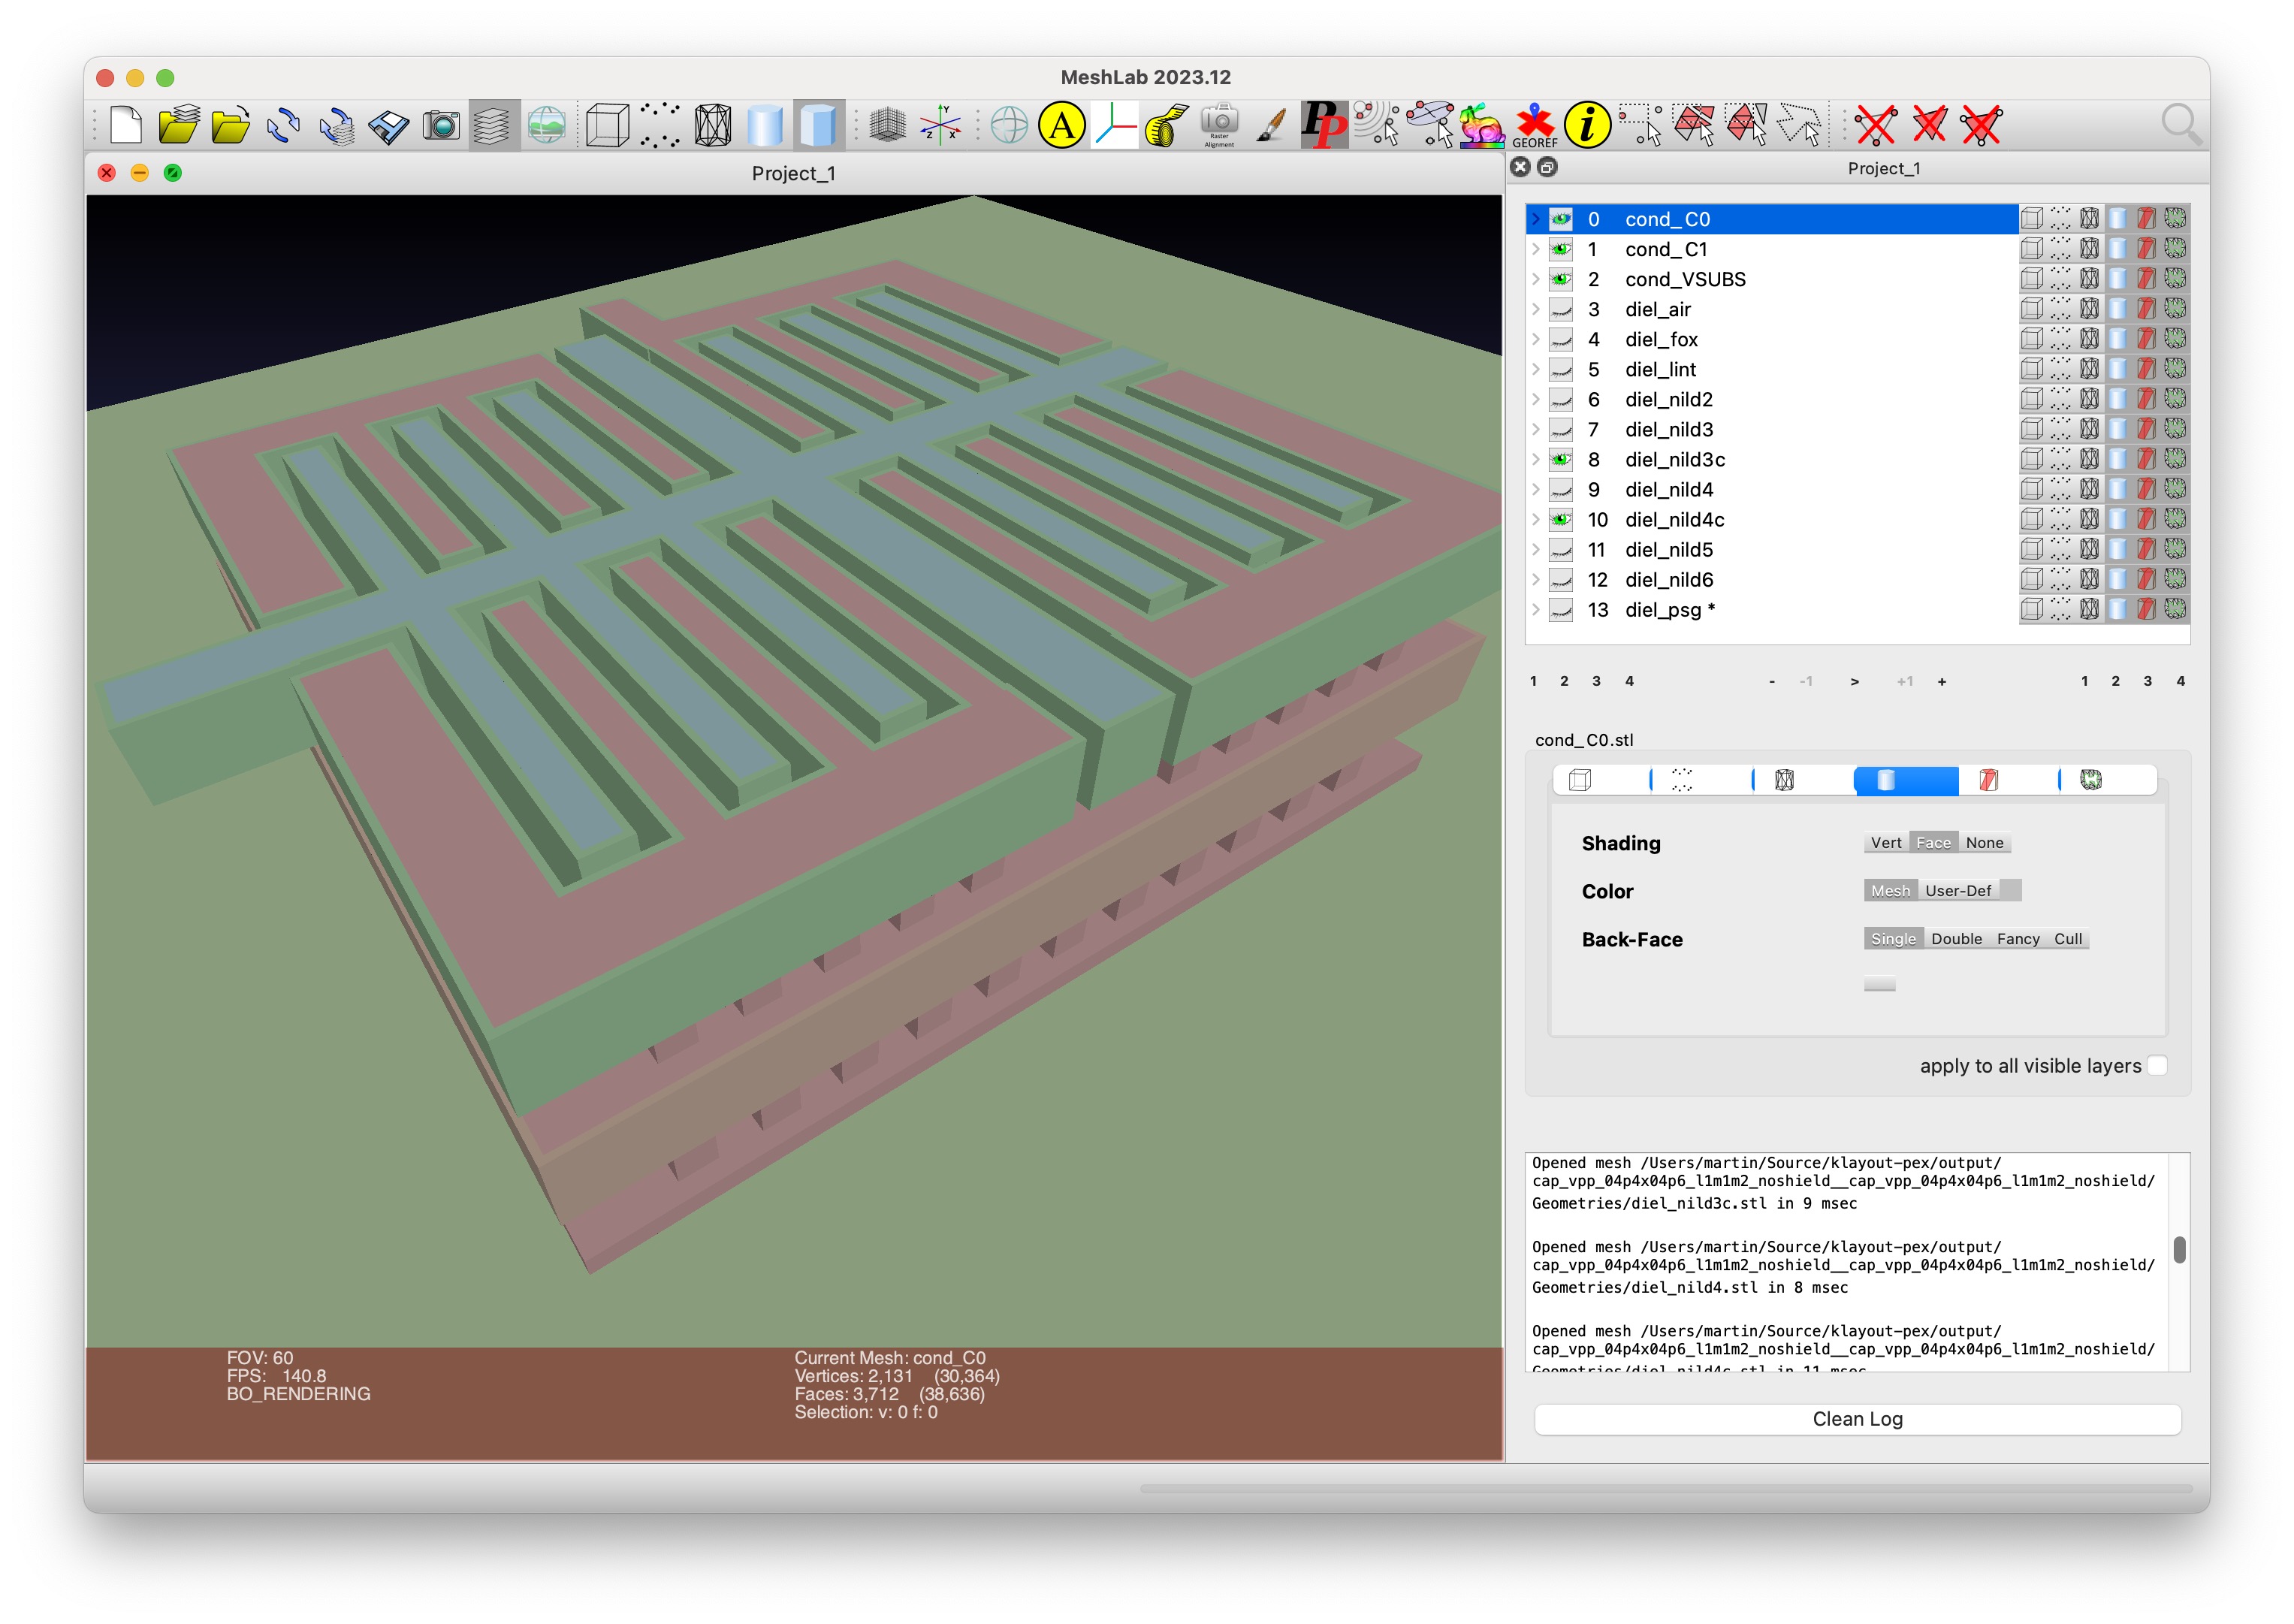Show the diel_air layer

[x=1560, y=309]
